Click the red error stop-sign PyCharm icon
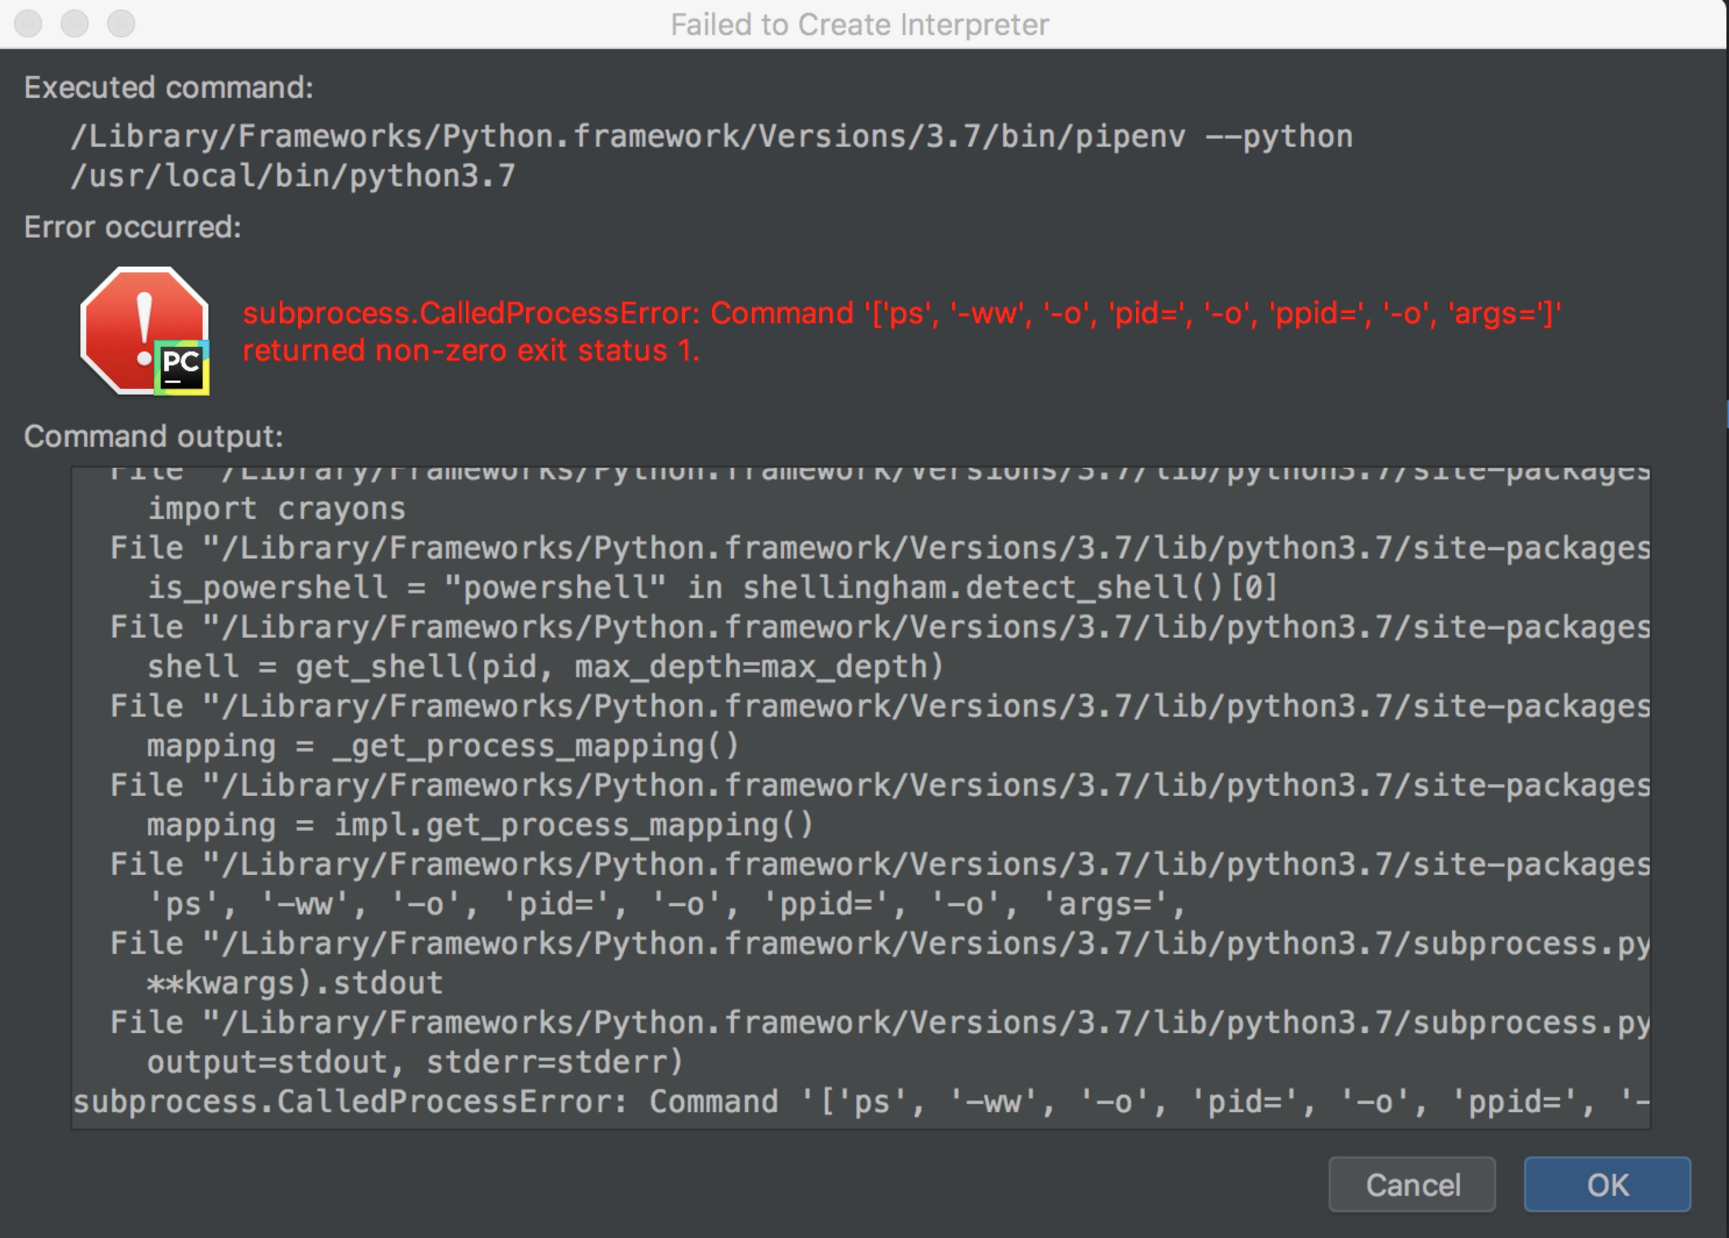Screen dimensions: 1729x1238 coord(145,331)
